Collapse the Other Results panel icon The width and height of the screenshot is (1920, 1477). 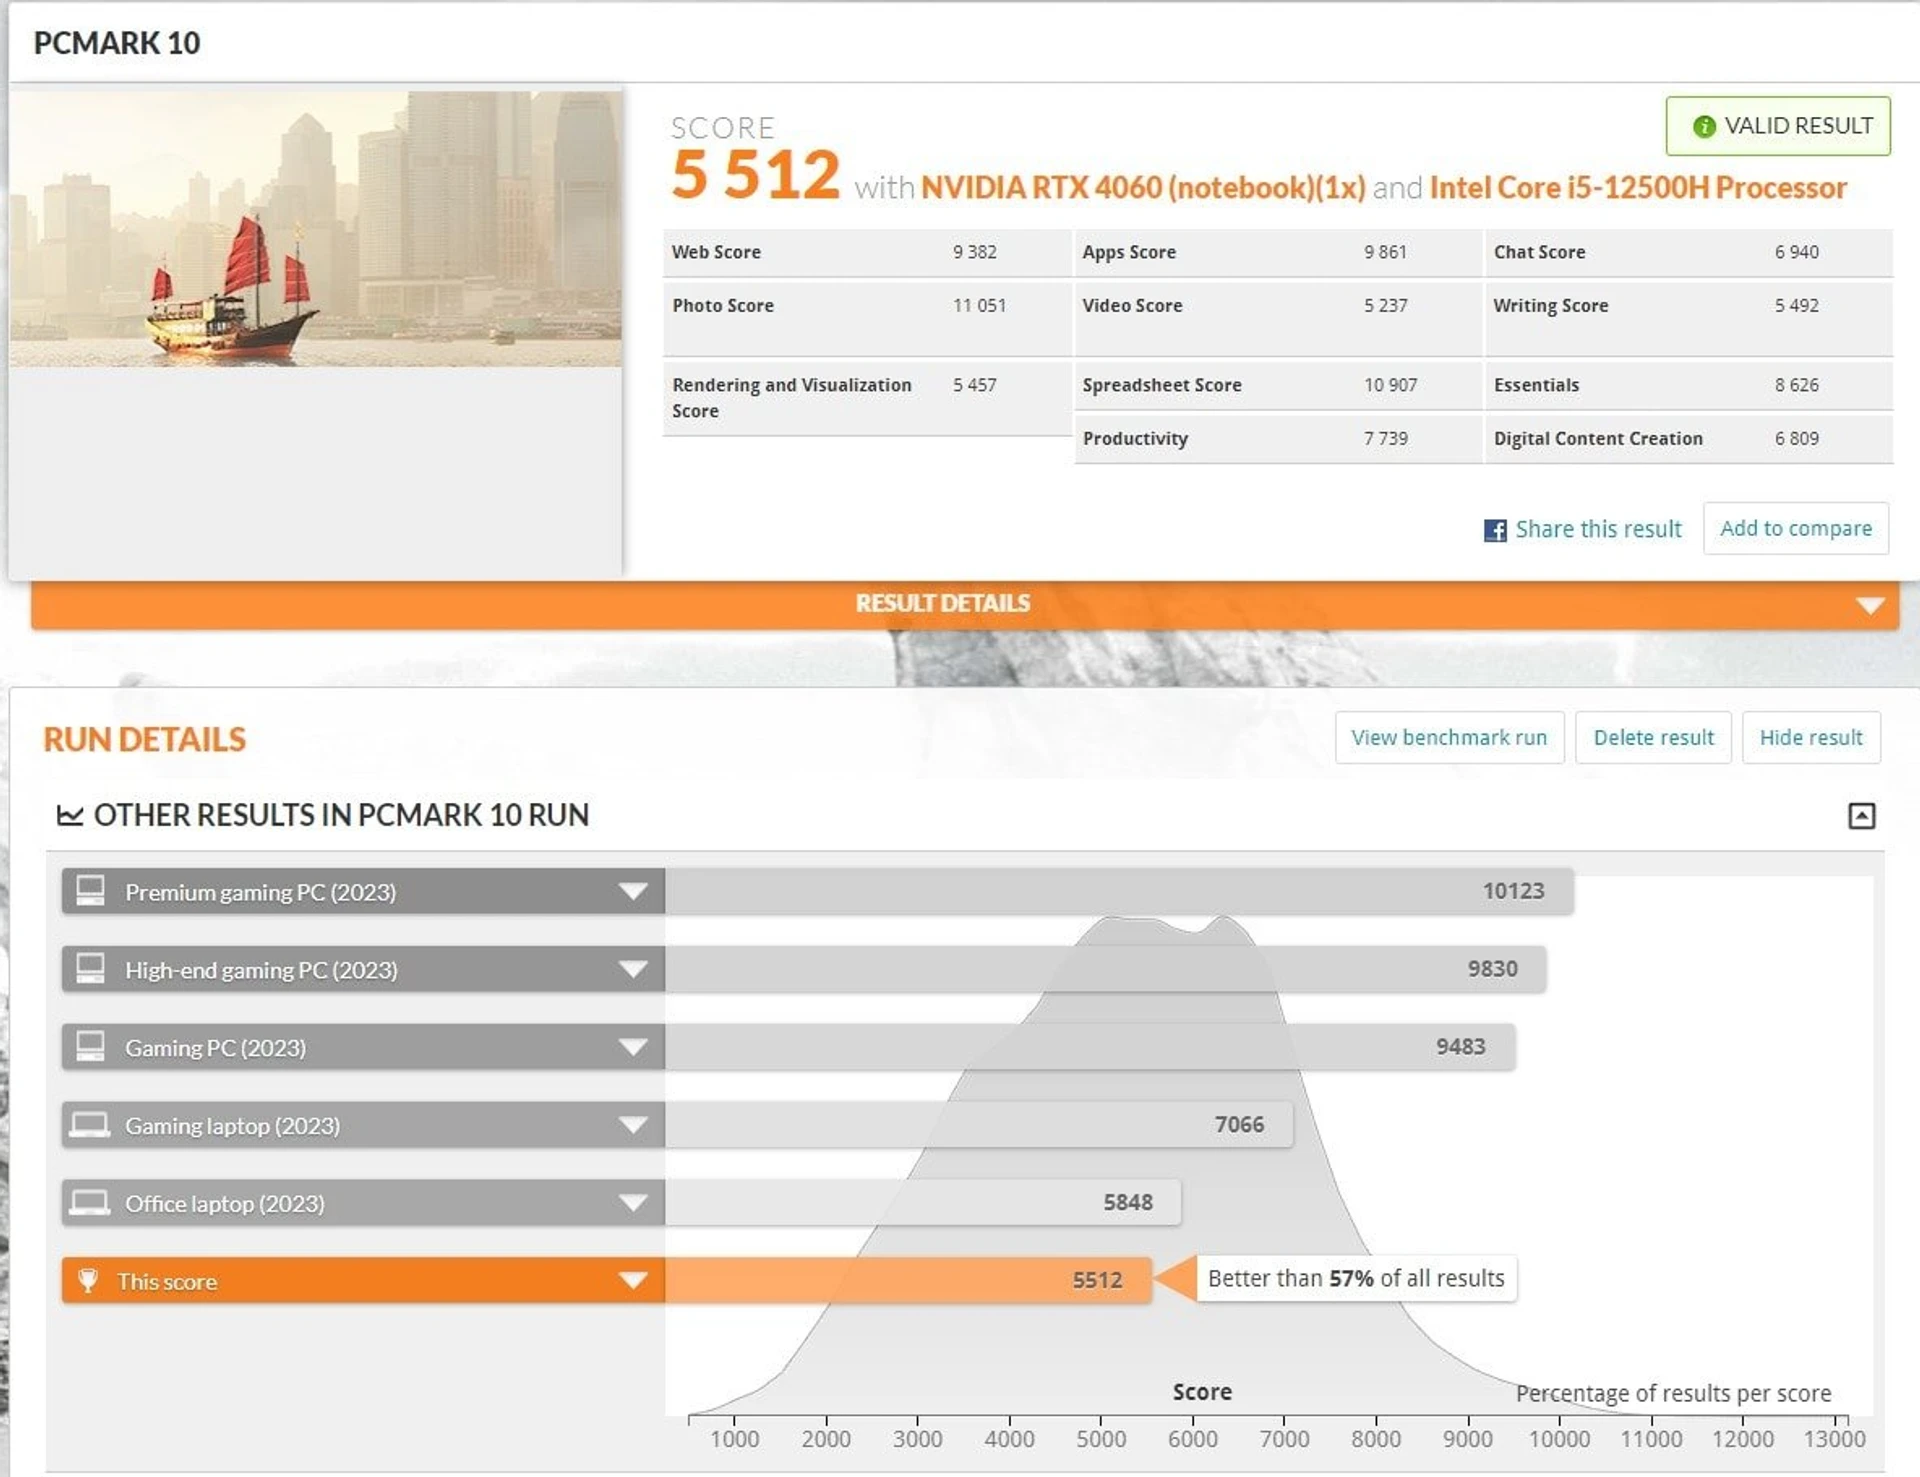[x=1861, y=816]
